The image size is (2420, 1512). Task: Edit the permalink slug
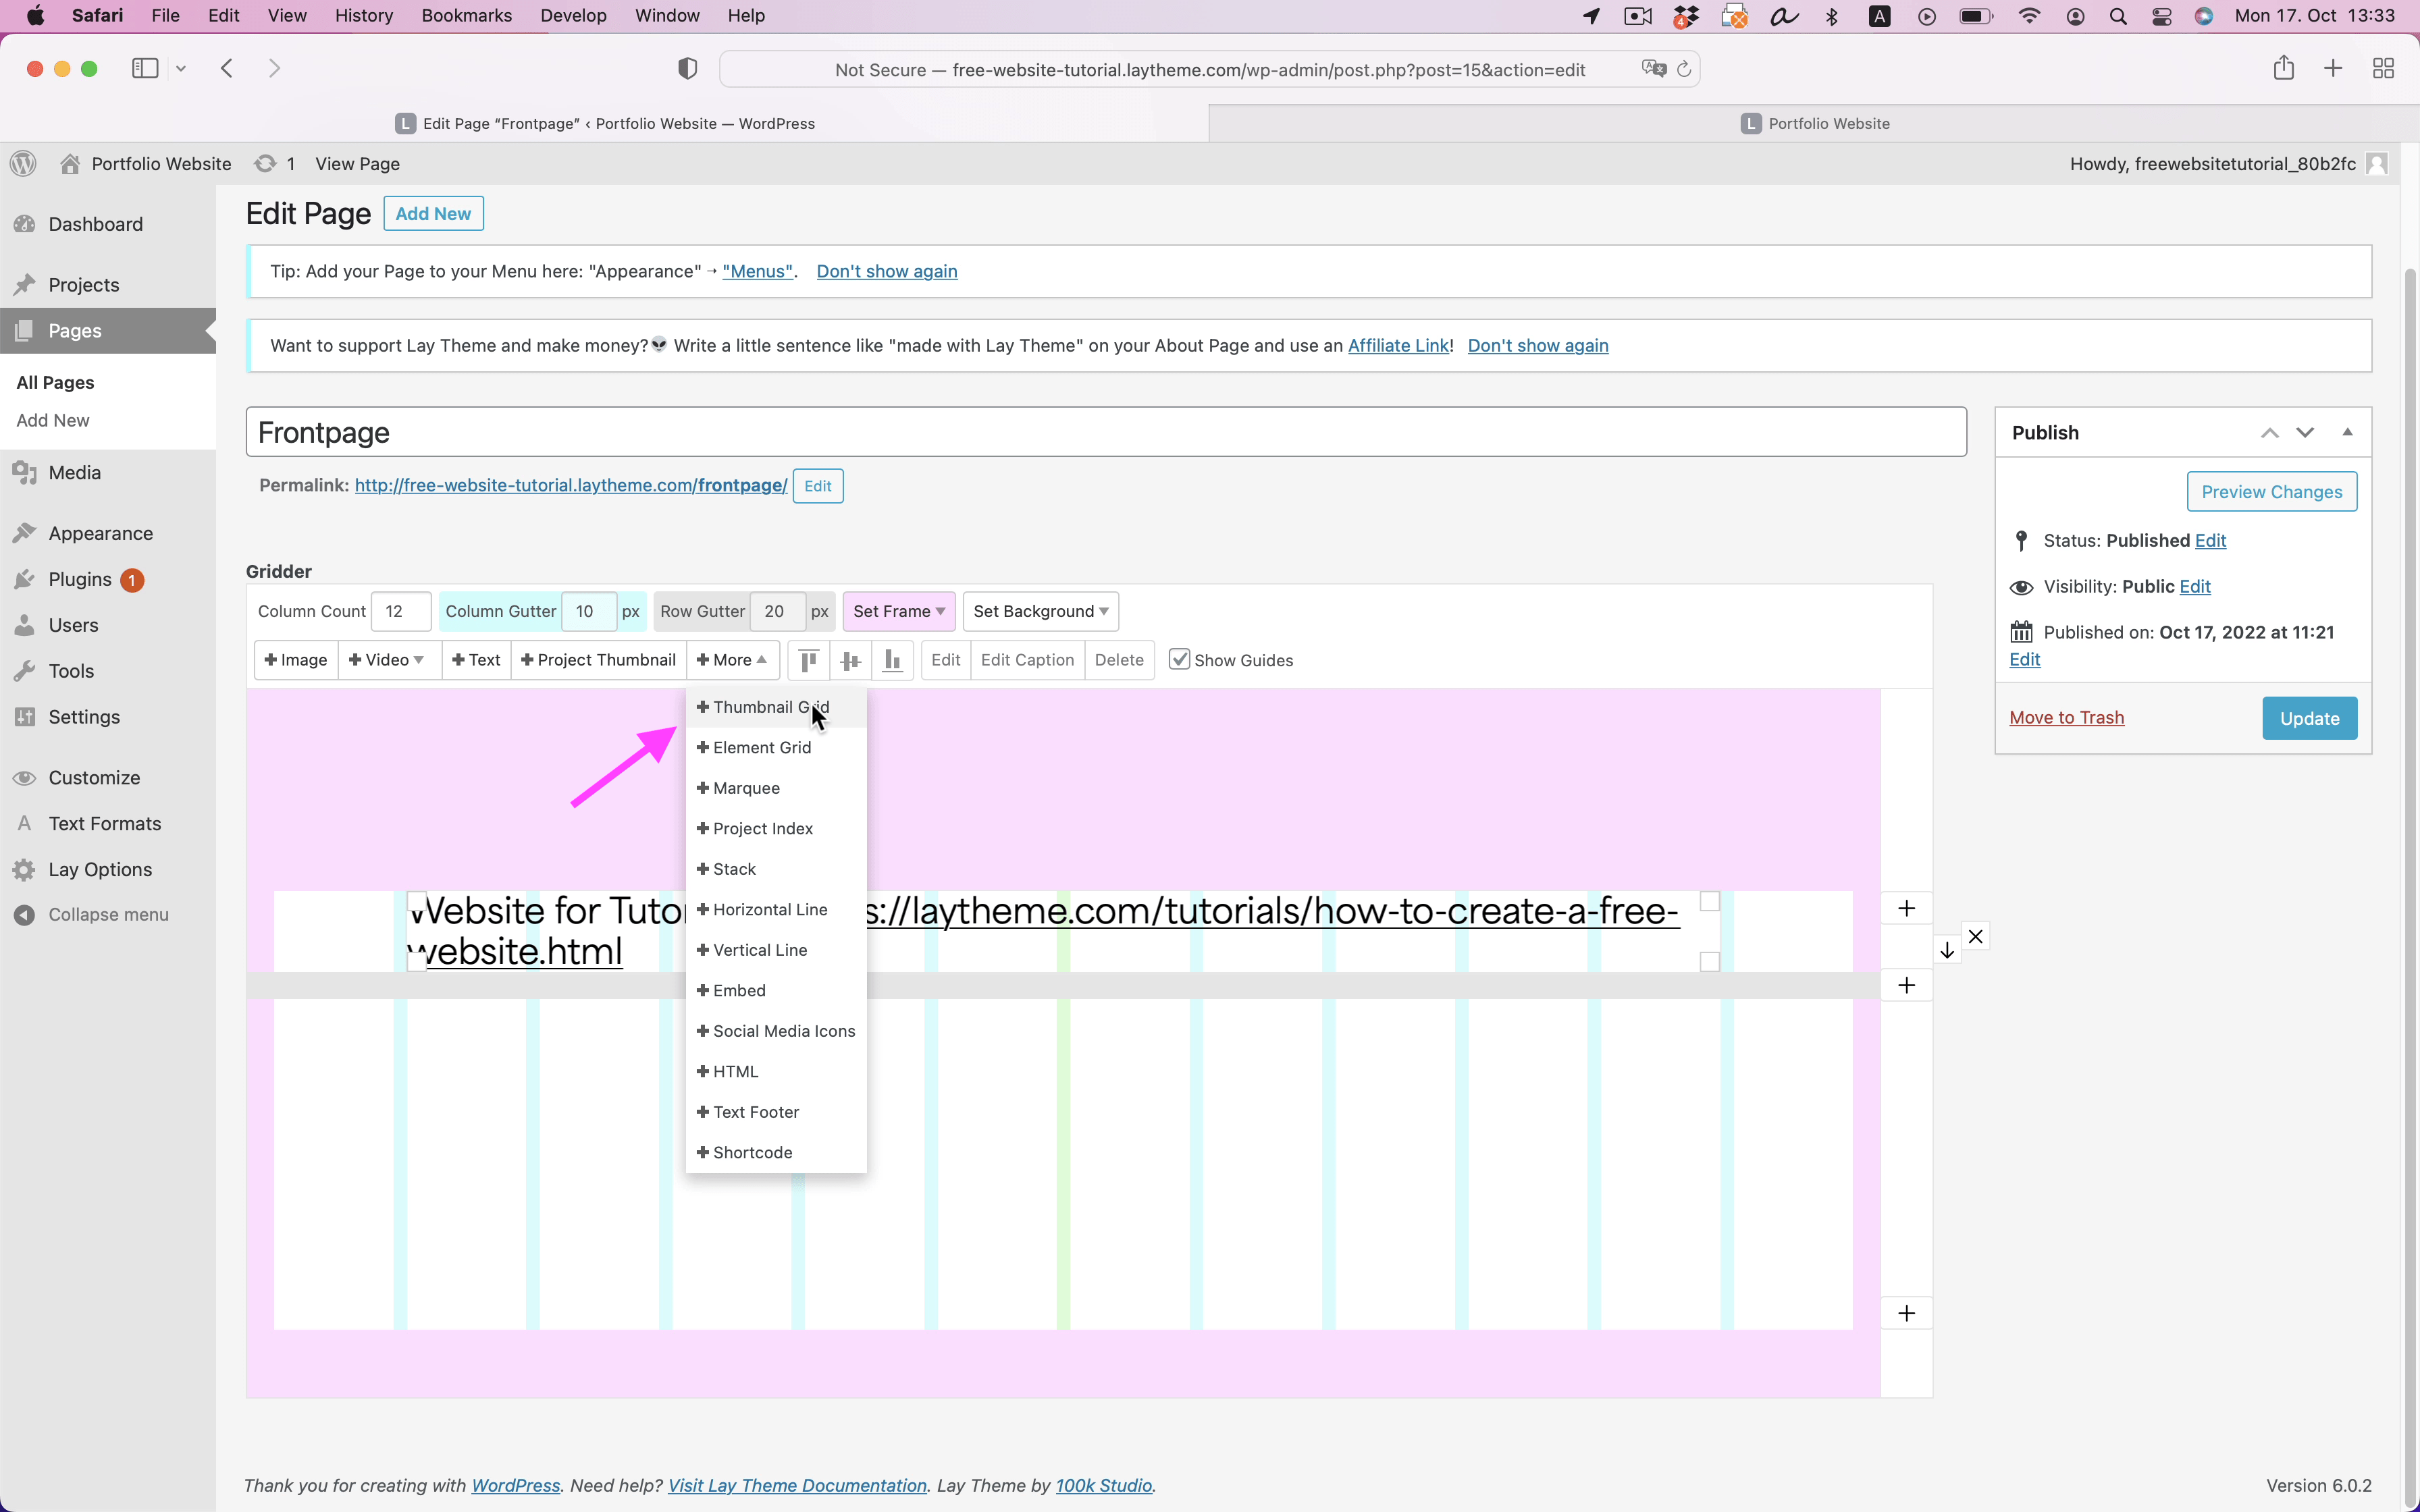click(817, 486)
